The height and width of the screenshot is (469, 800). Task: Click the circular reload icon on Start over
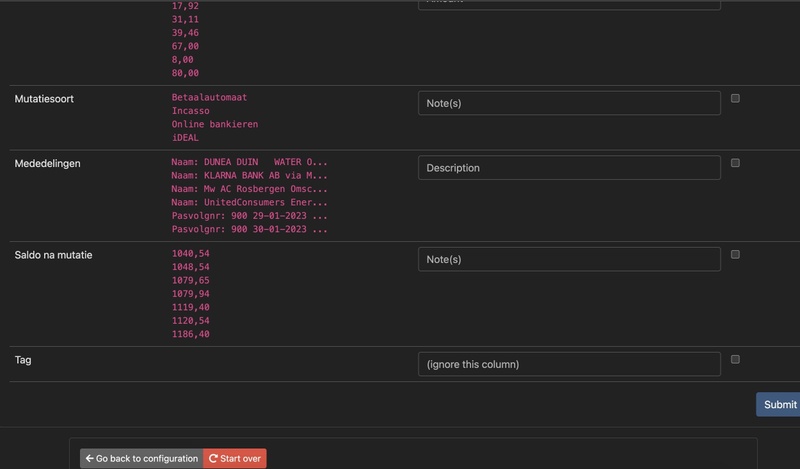tap(213, 458)
